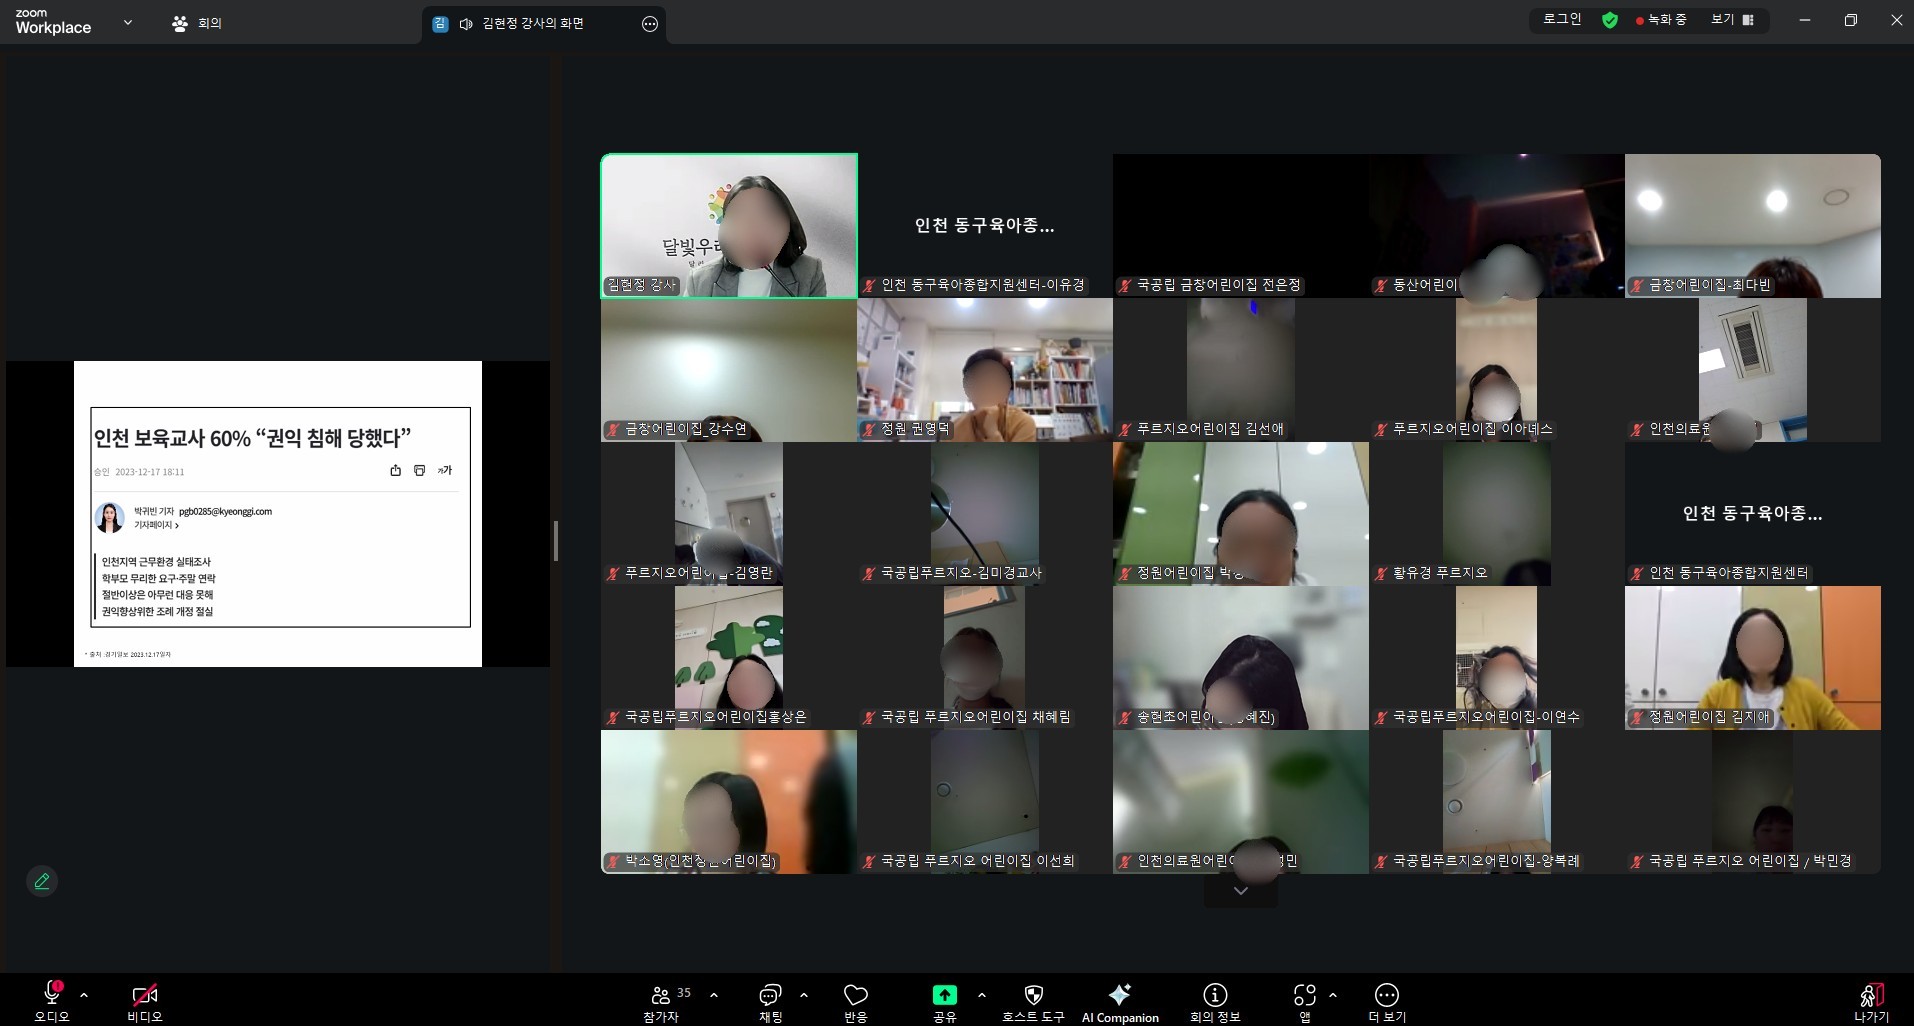
Task: Toggle the 비디오 camera on
Action: (144, 1001)
